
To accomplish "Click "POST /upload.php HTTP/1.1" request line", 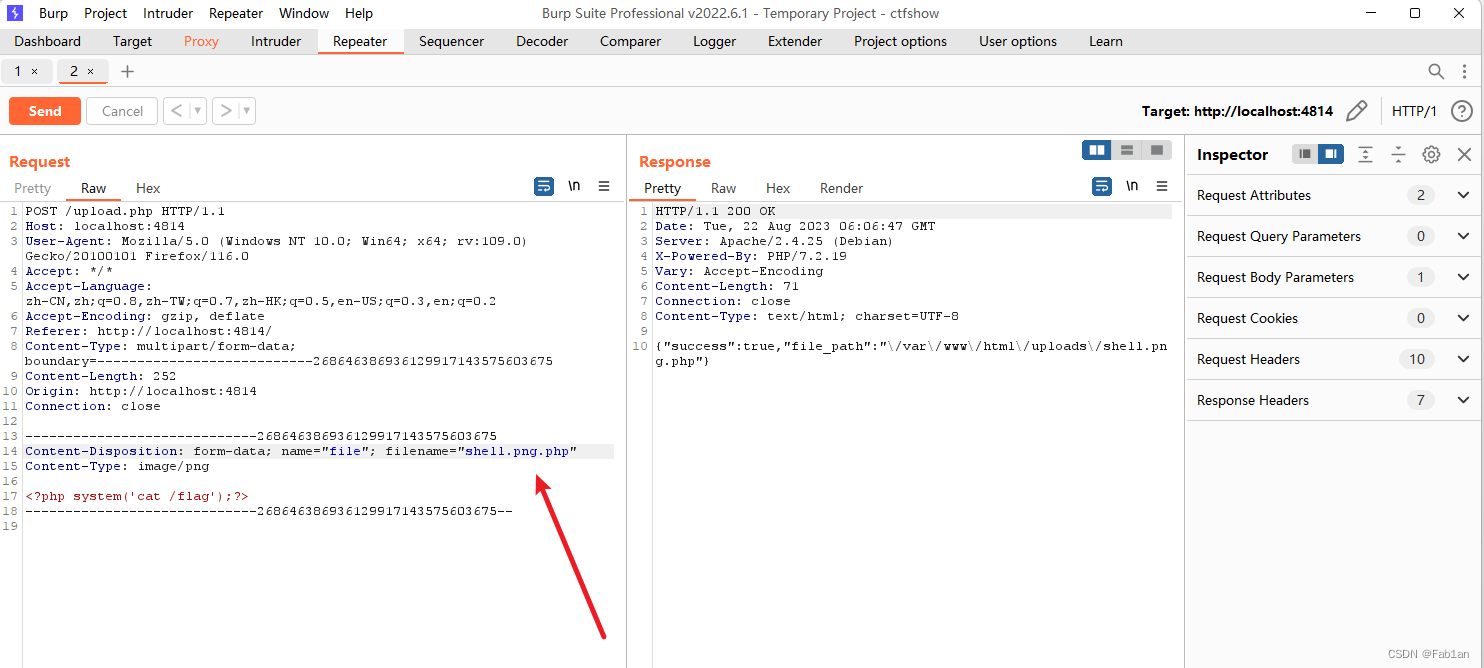I will (x=125, y=211).
